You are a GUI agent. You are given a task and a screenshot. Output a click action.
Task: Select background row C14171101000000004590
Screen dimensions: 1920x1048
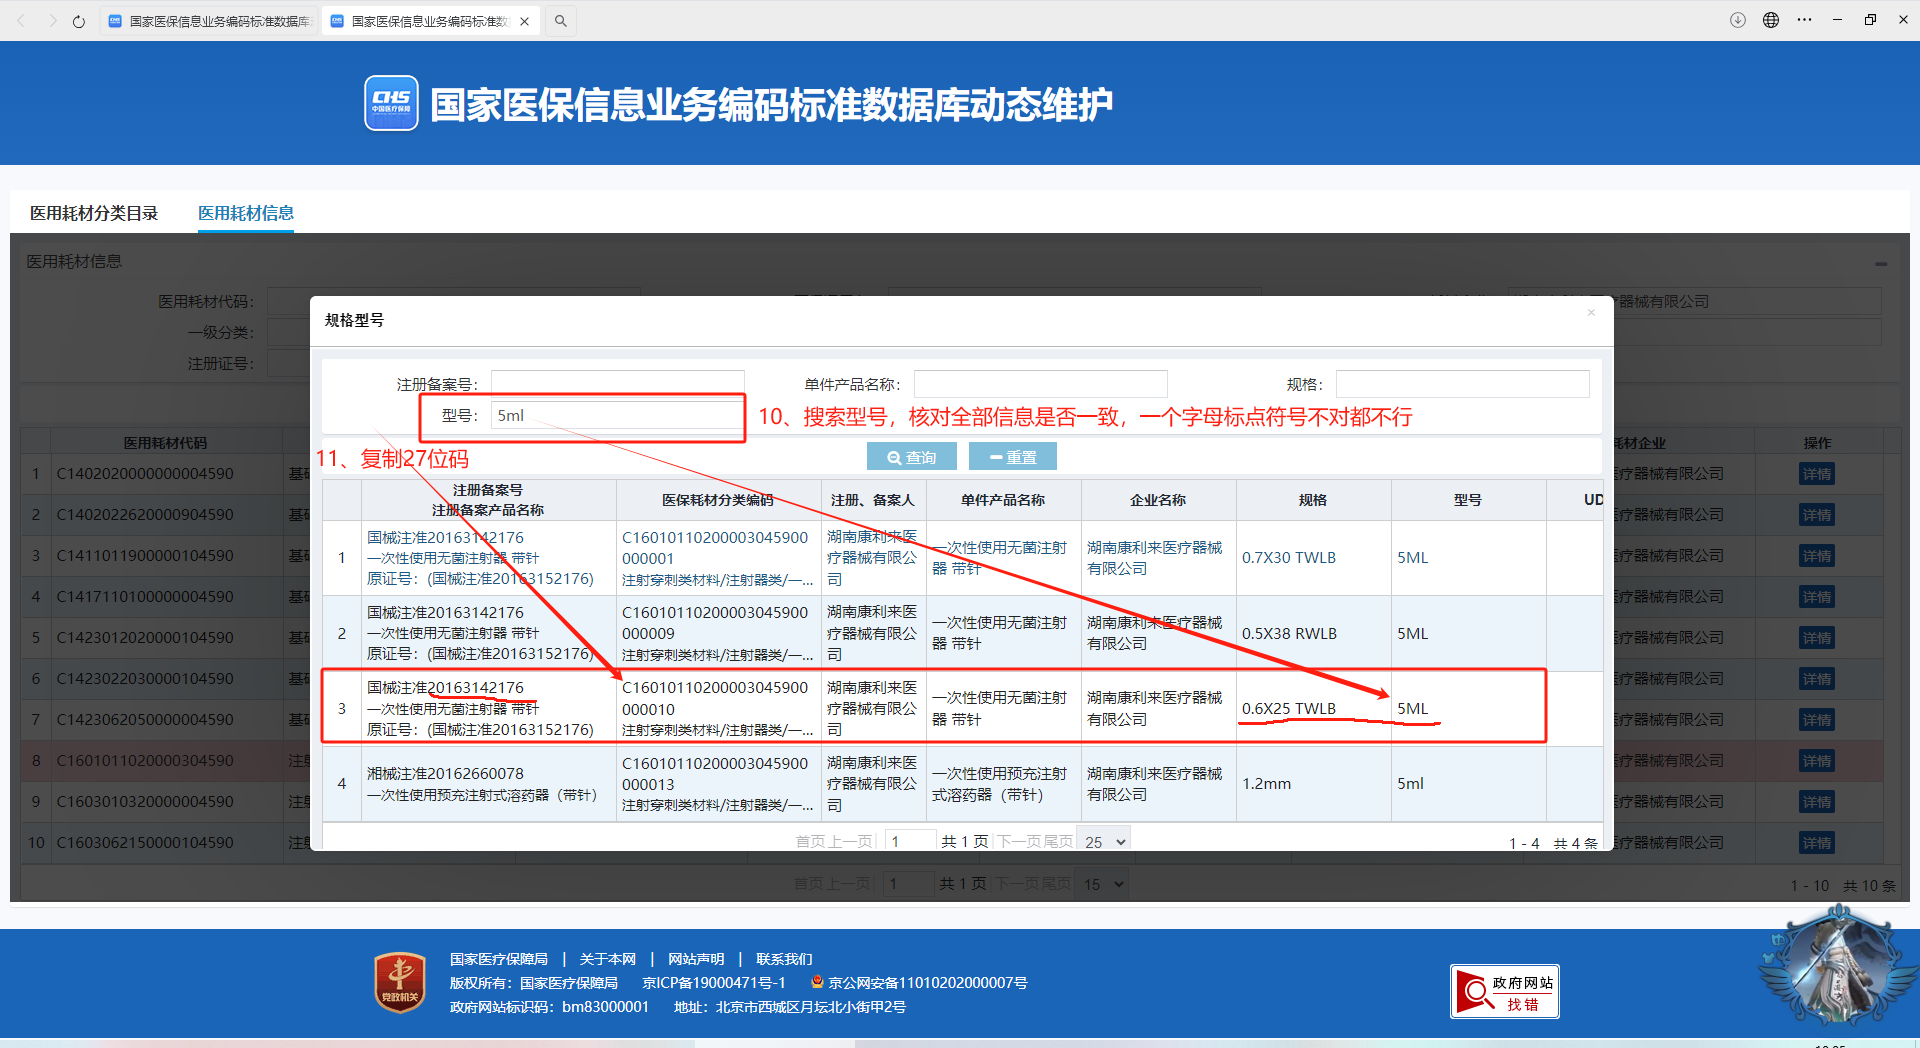click(x=145, y=597)
